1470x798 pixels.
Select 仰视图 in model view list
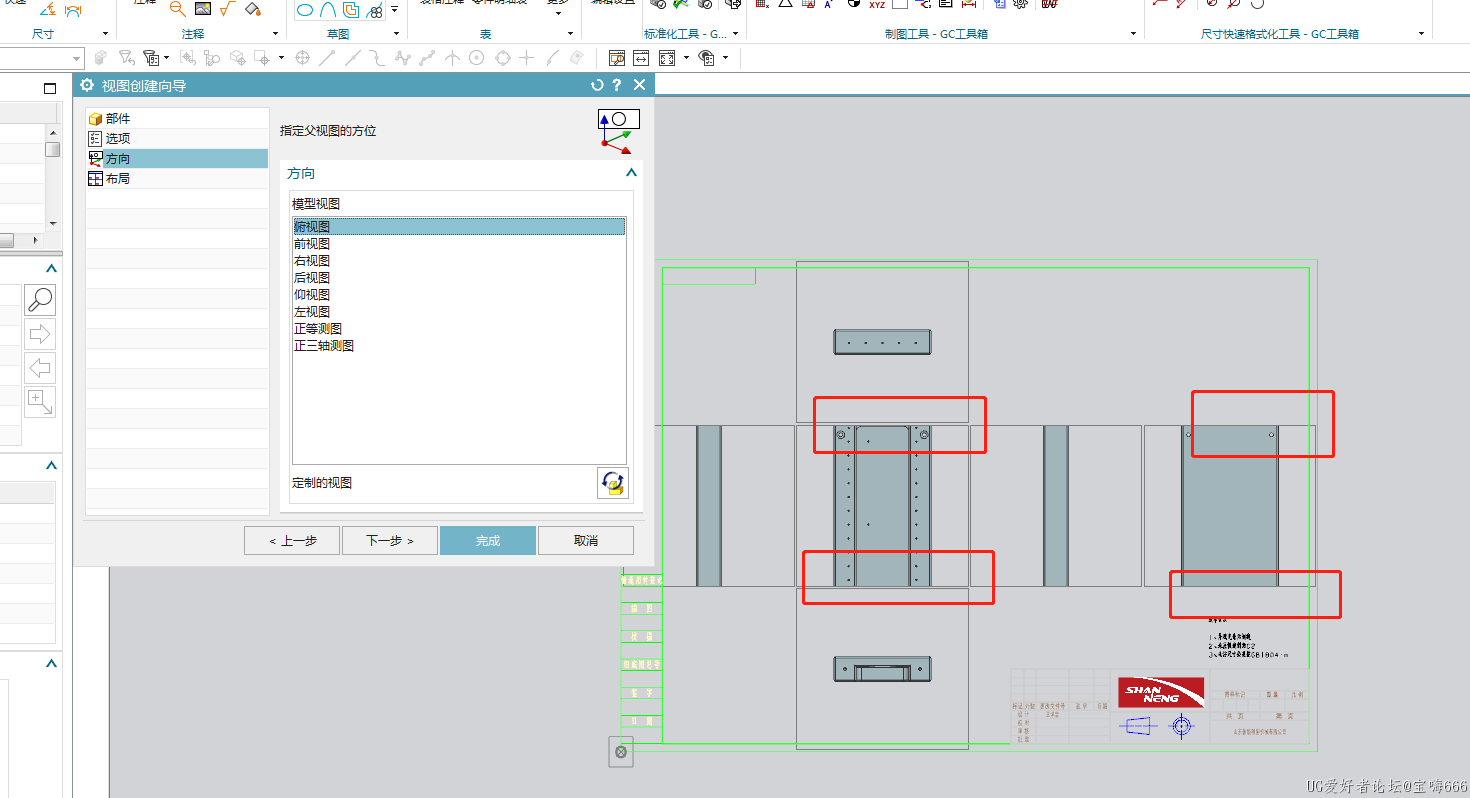[x=459, y=295]
